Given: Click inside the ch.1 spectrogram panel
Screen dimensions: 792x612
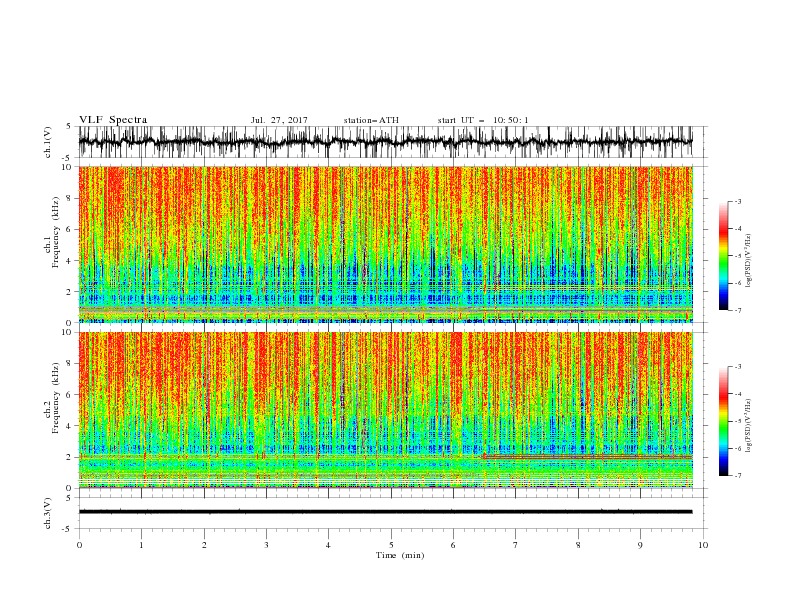Looking at the screenshot, I should tap(385, 244).
